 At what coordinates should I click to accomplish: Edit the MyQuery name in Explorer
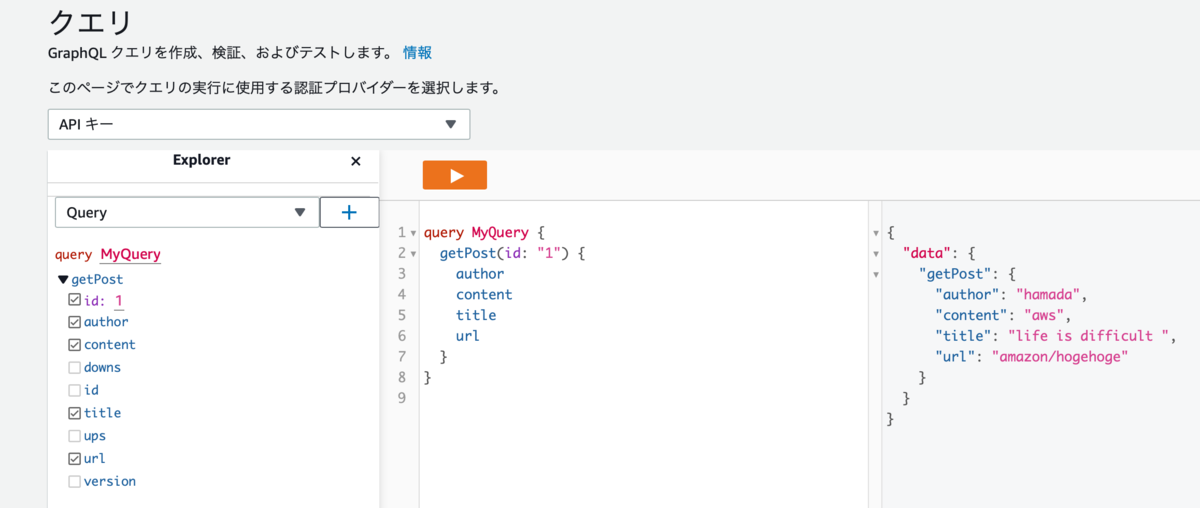130,254
